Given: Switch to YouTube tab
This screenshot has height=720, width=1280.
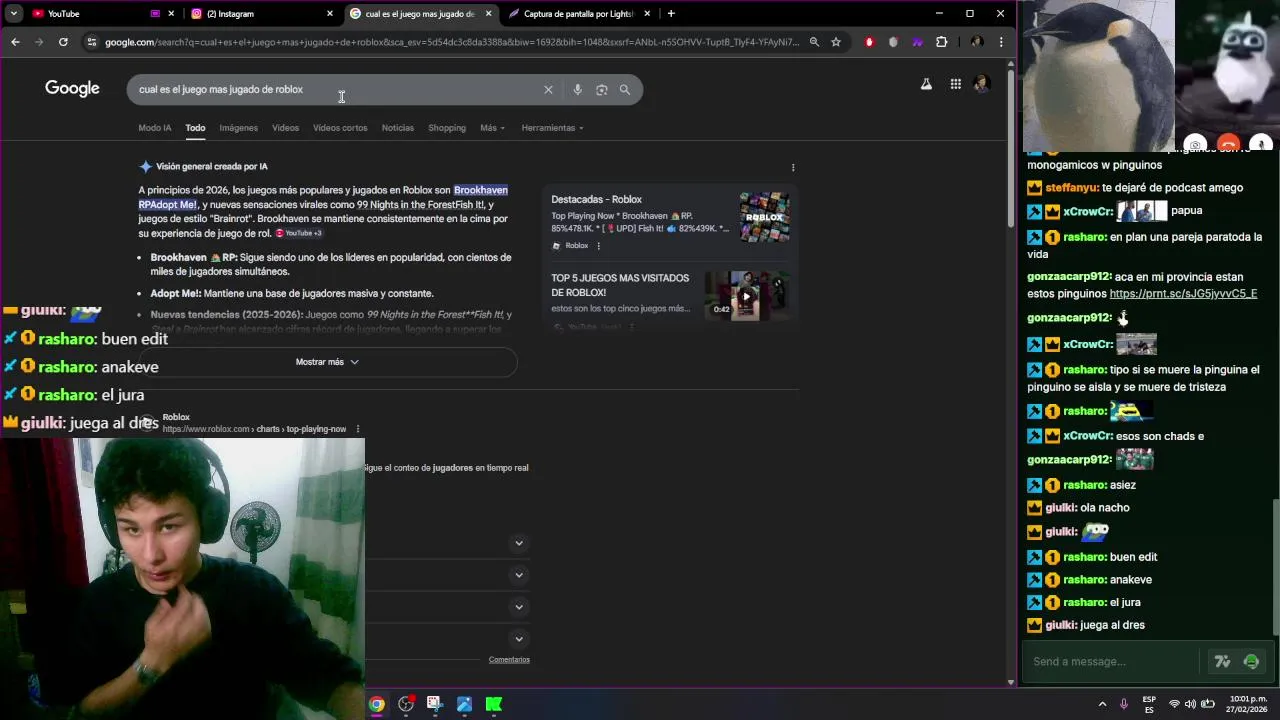Looking at the screenshot, I should pyautogui.click(x=90, y=14).
